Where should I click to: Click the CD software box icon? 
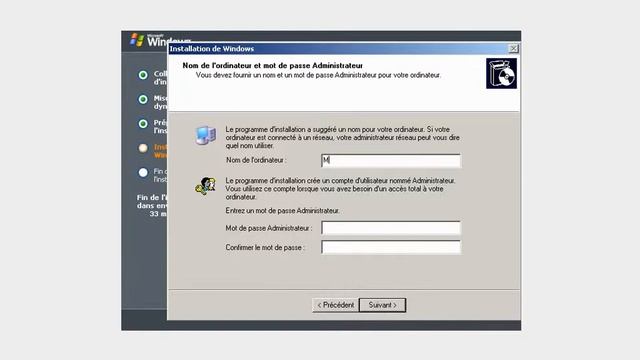(501, 73)
